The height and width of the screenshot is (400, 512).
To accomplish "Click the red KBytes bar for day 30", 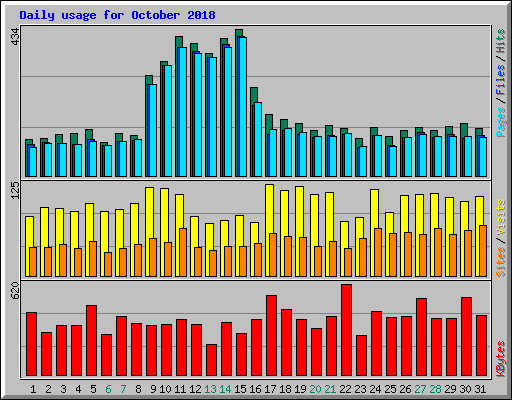I will coord(466,337).
